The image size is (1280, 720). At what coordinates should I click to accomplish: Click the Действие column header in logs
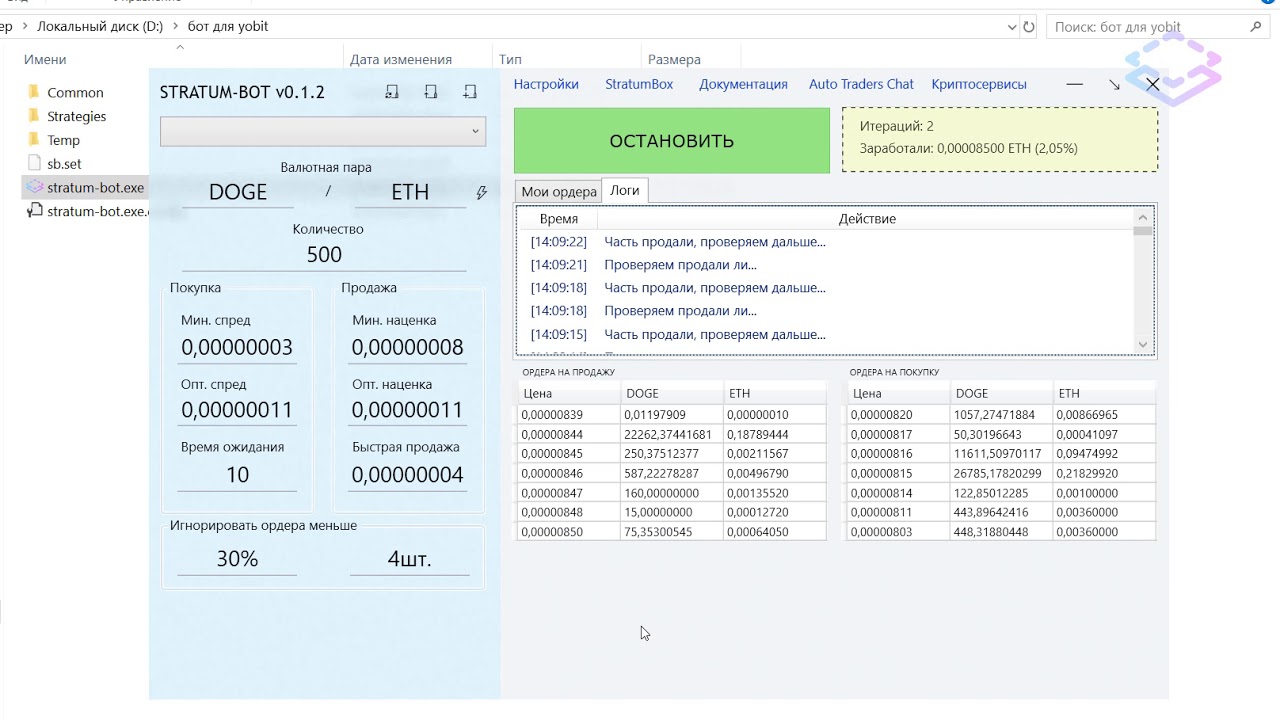[867, 219]
